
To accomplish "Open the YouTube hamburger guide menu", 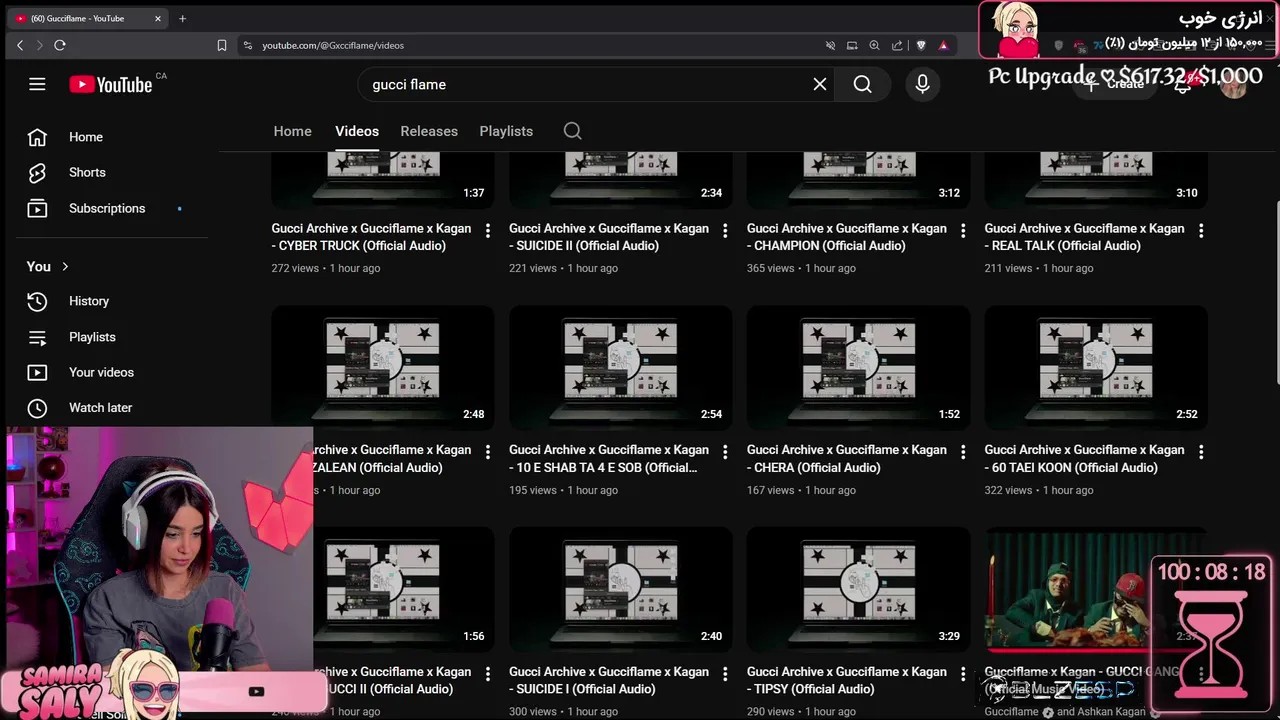I will click(x=37, y=85).
